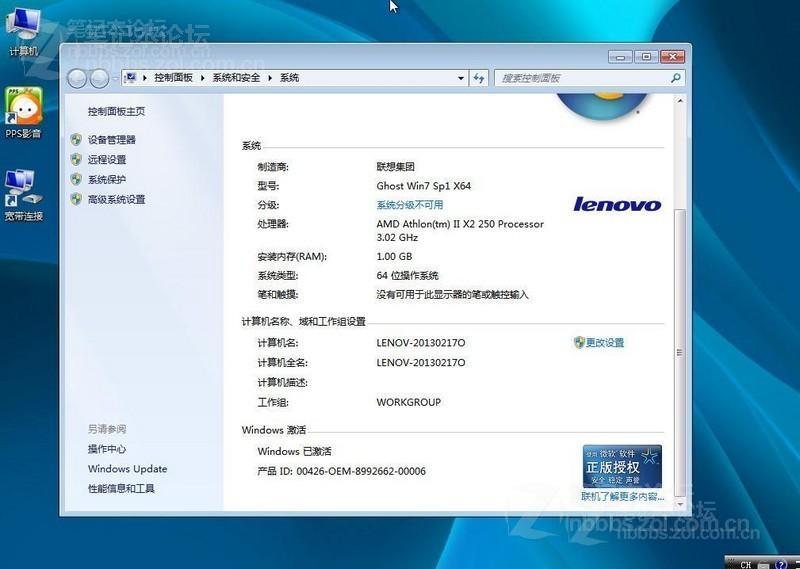Click the Back navigation arrow button
Screen dimensions: 800x569
click(x=77, y=78)
